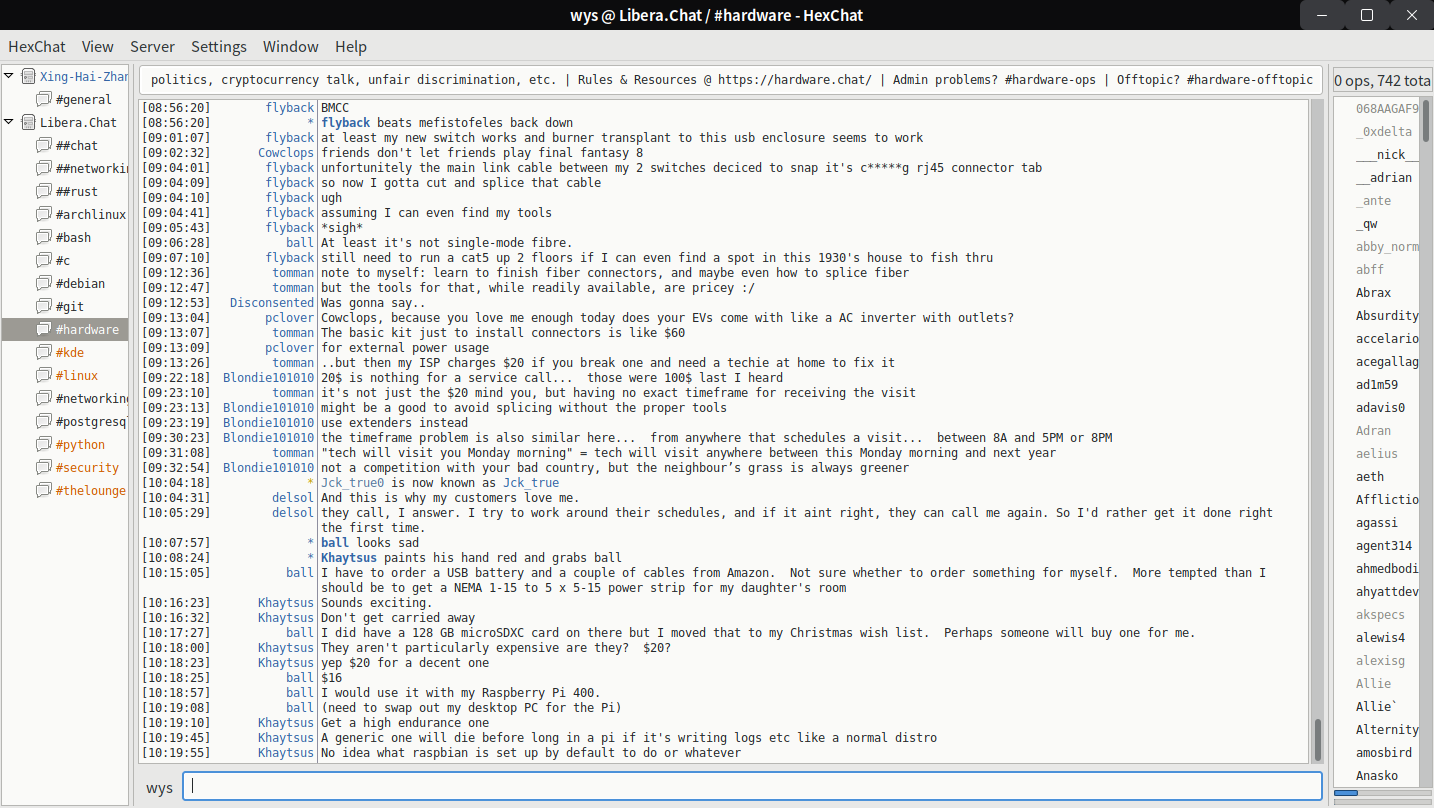This screenshot has width=1434, height=808.
Task: Click the Jck_true nickname in the rename notice
Action: [530, 483]
